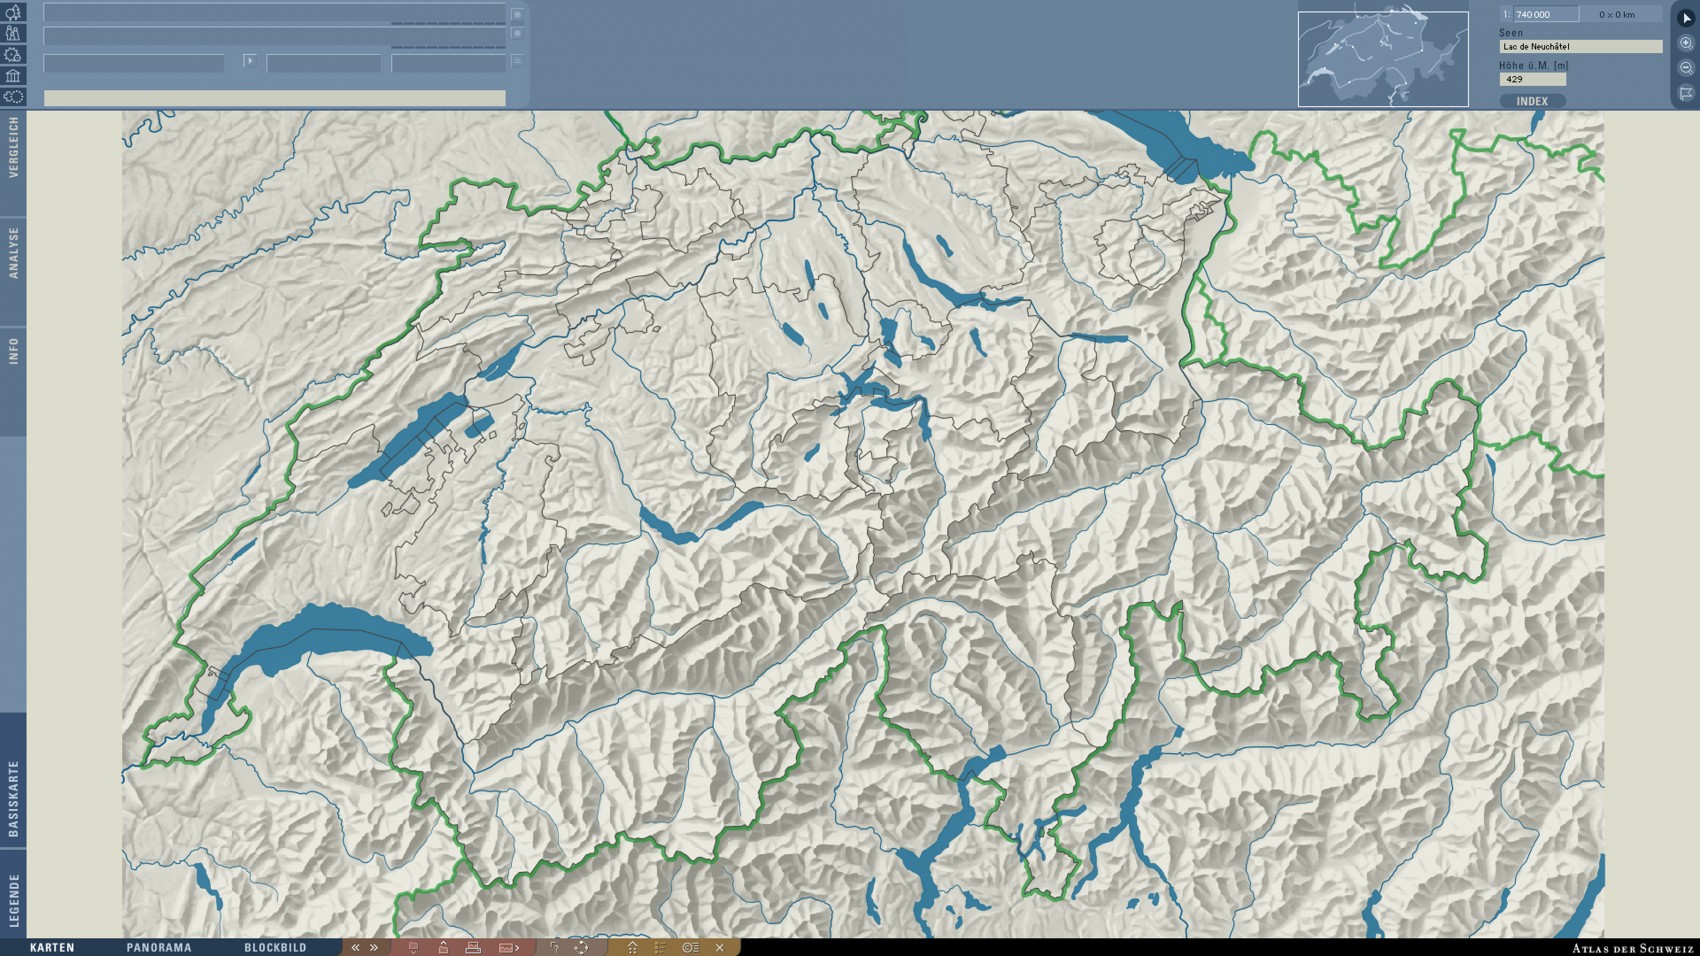Open the society and population theme icon
Image resolution: width=1700 pixels, height=956 pixels.
tap(13, 33)
